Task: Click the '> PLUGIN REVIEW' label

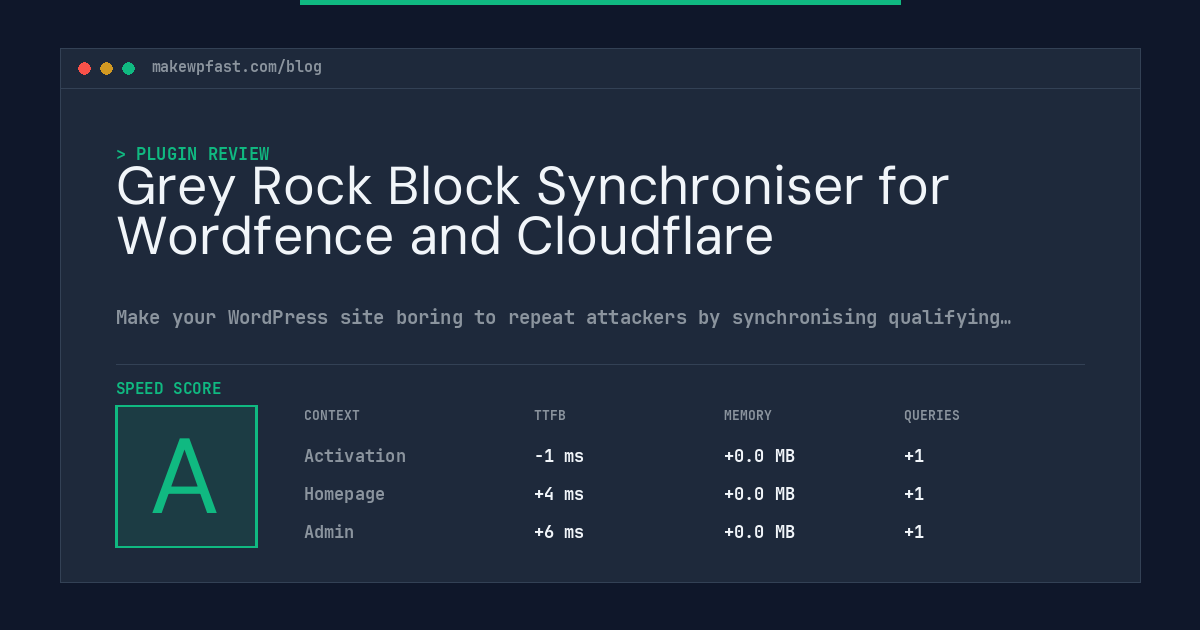Action: (193, 154)
